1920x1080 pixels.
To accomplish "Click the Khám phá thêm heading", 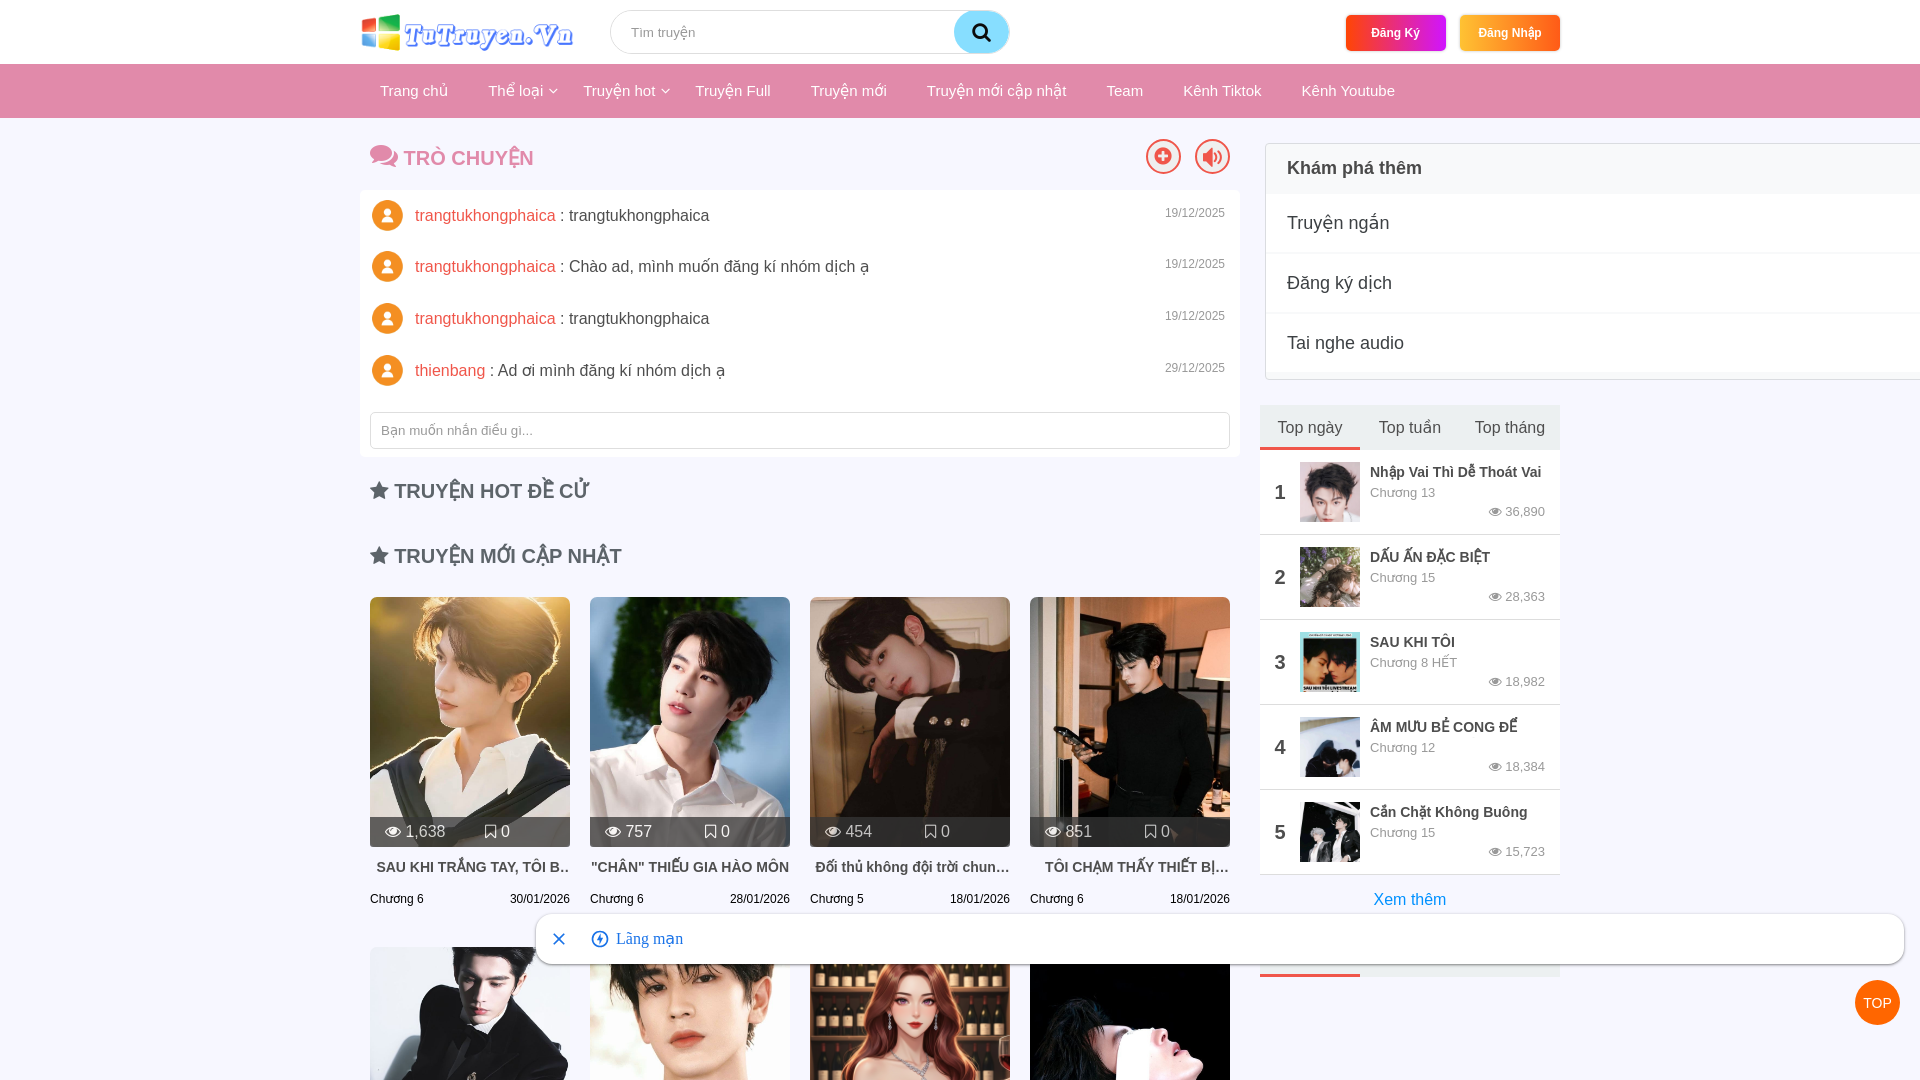I will coord(1354,168).
